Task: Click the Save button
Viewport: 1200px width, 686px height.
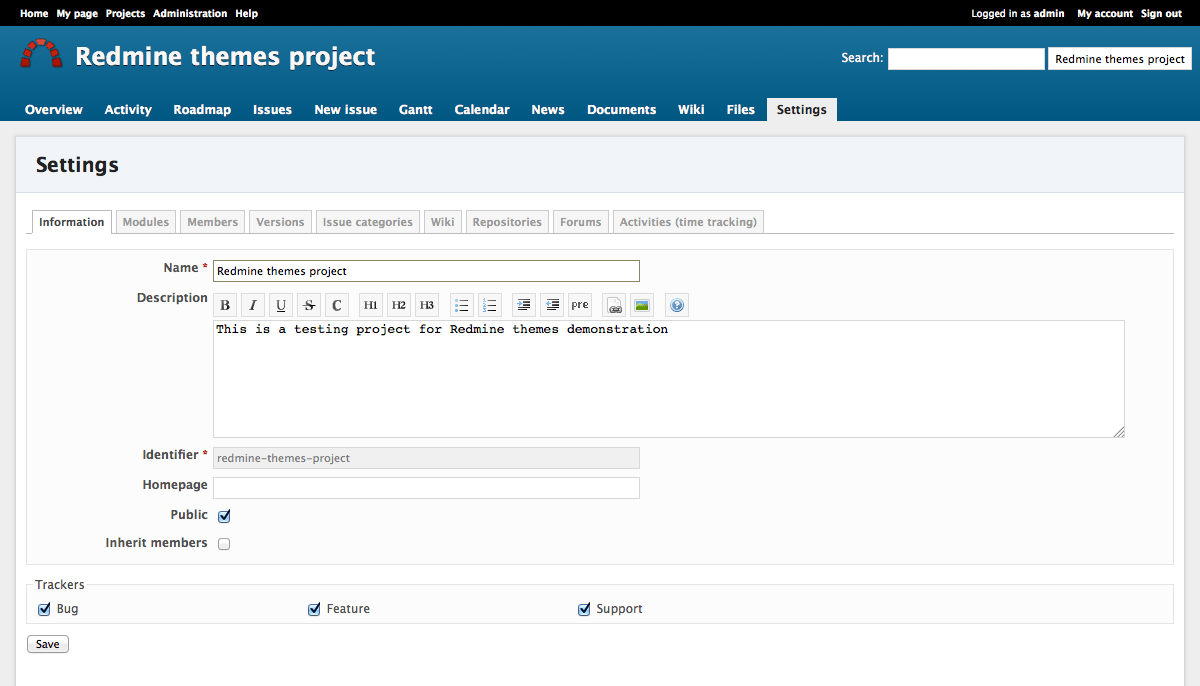Action: [x=48, y=644]
